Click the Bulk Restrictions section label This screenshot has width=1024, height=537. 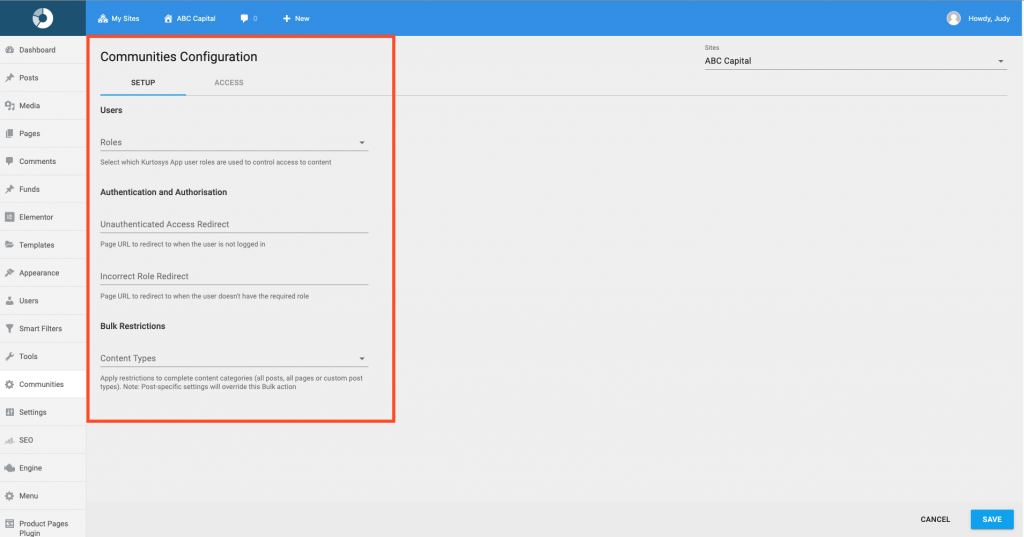pos(133,326)
